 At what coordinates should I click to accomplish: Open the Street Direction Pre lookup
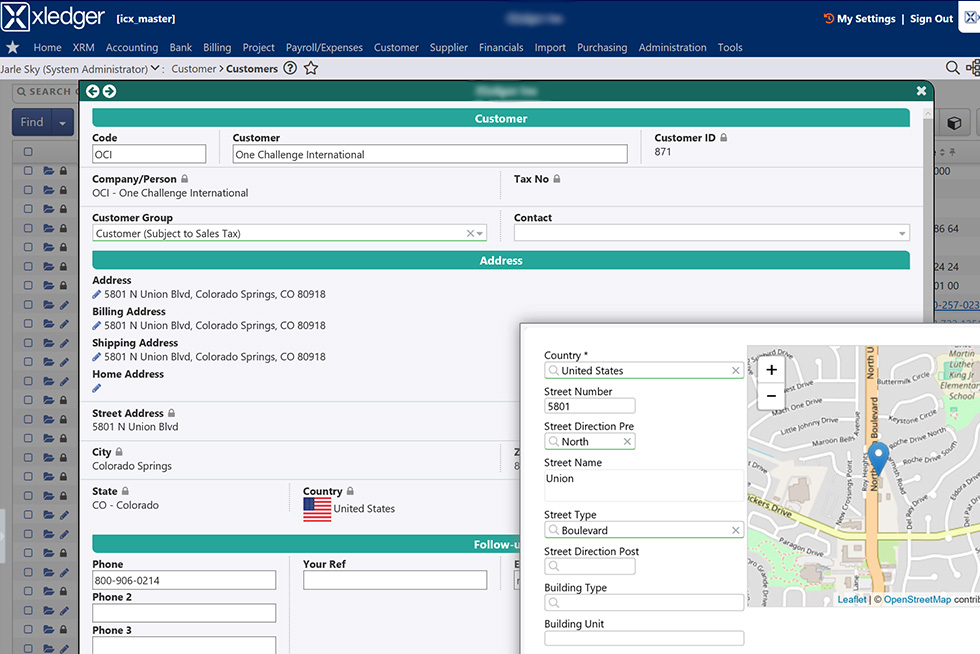589,441
